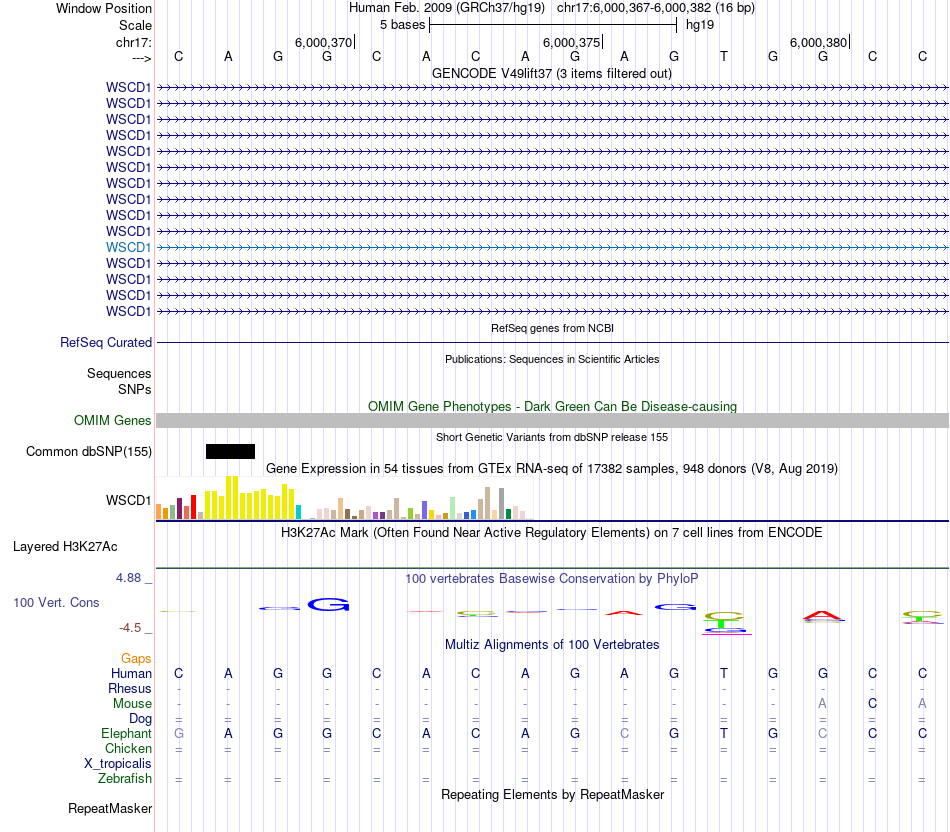Open the GTEx 'Gene Expression in 54 tissues' title

pos(552,468)
